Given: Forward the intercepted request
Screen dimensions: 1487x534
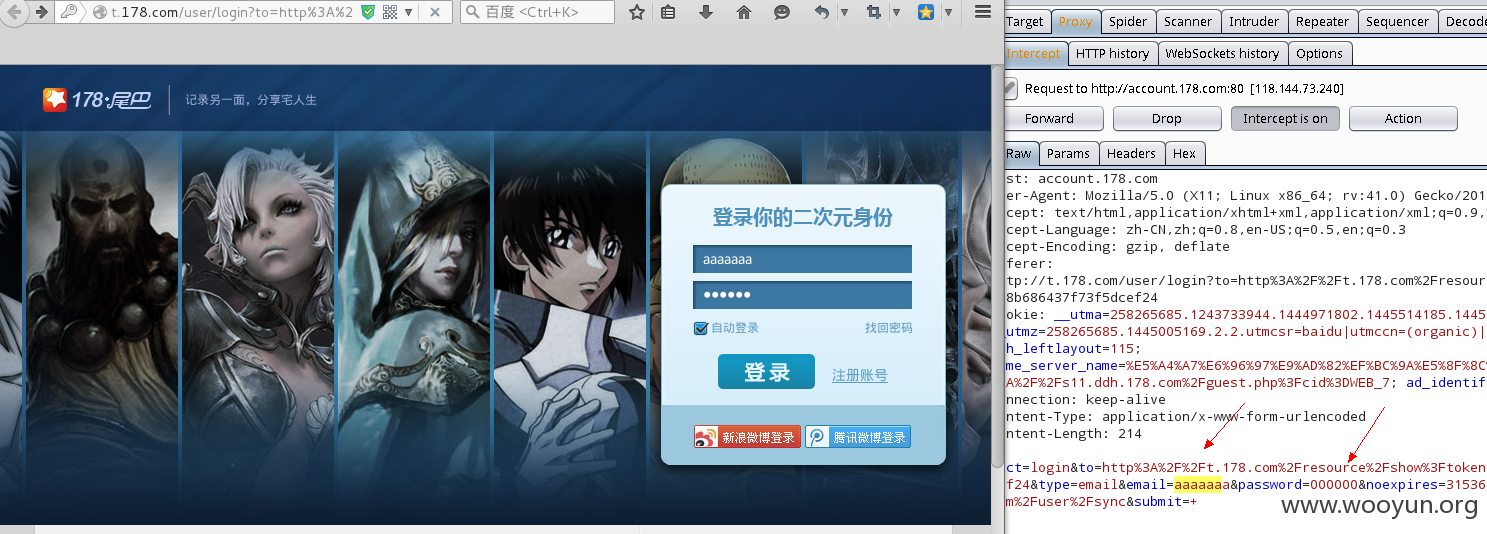Looking at the screenshot, I should (1053, 118).
